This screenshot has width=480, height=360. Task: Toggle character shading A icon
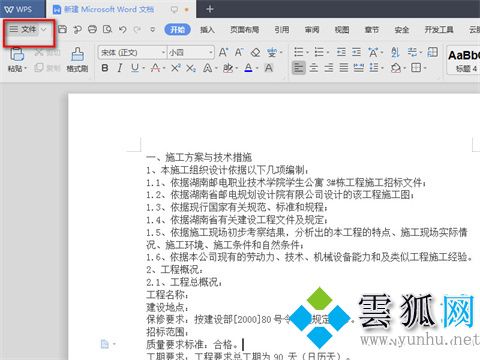point(269,68)
